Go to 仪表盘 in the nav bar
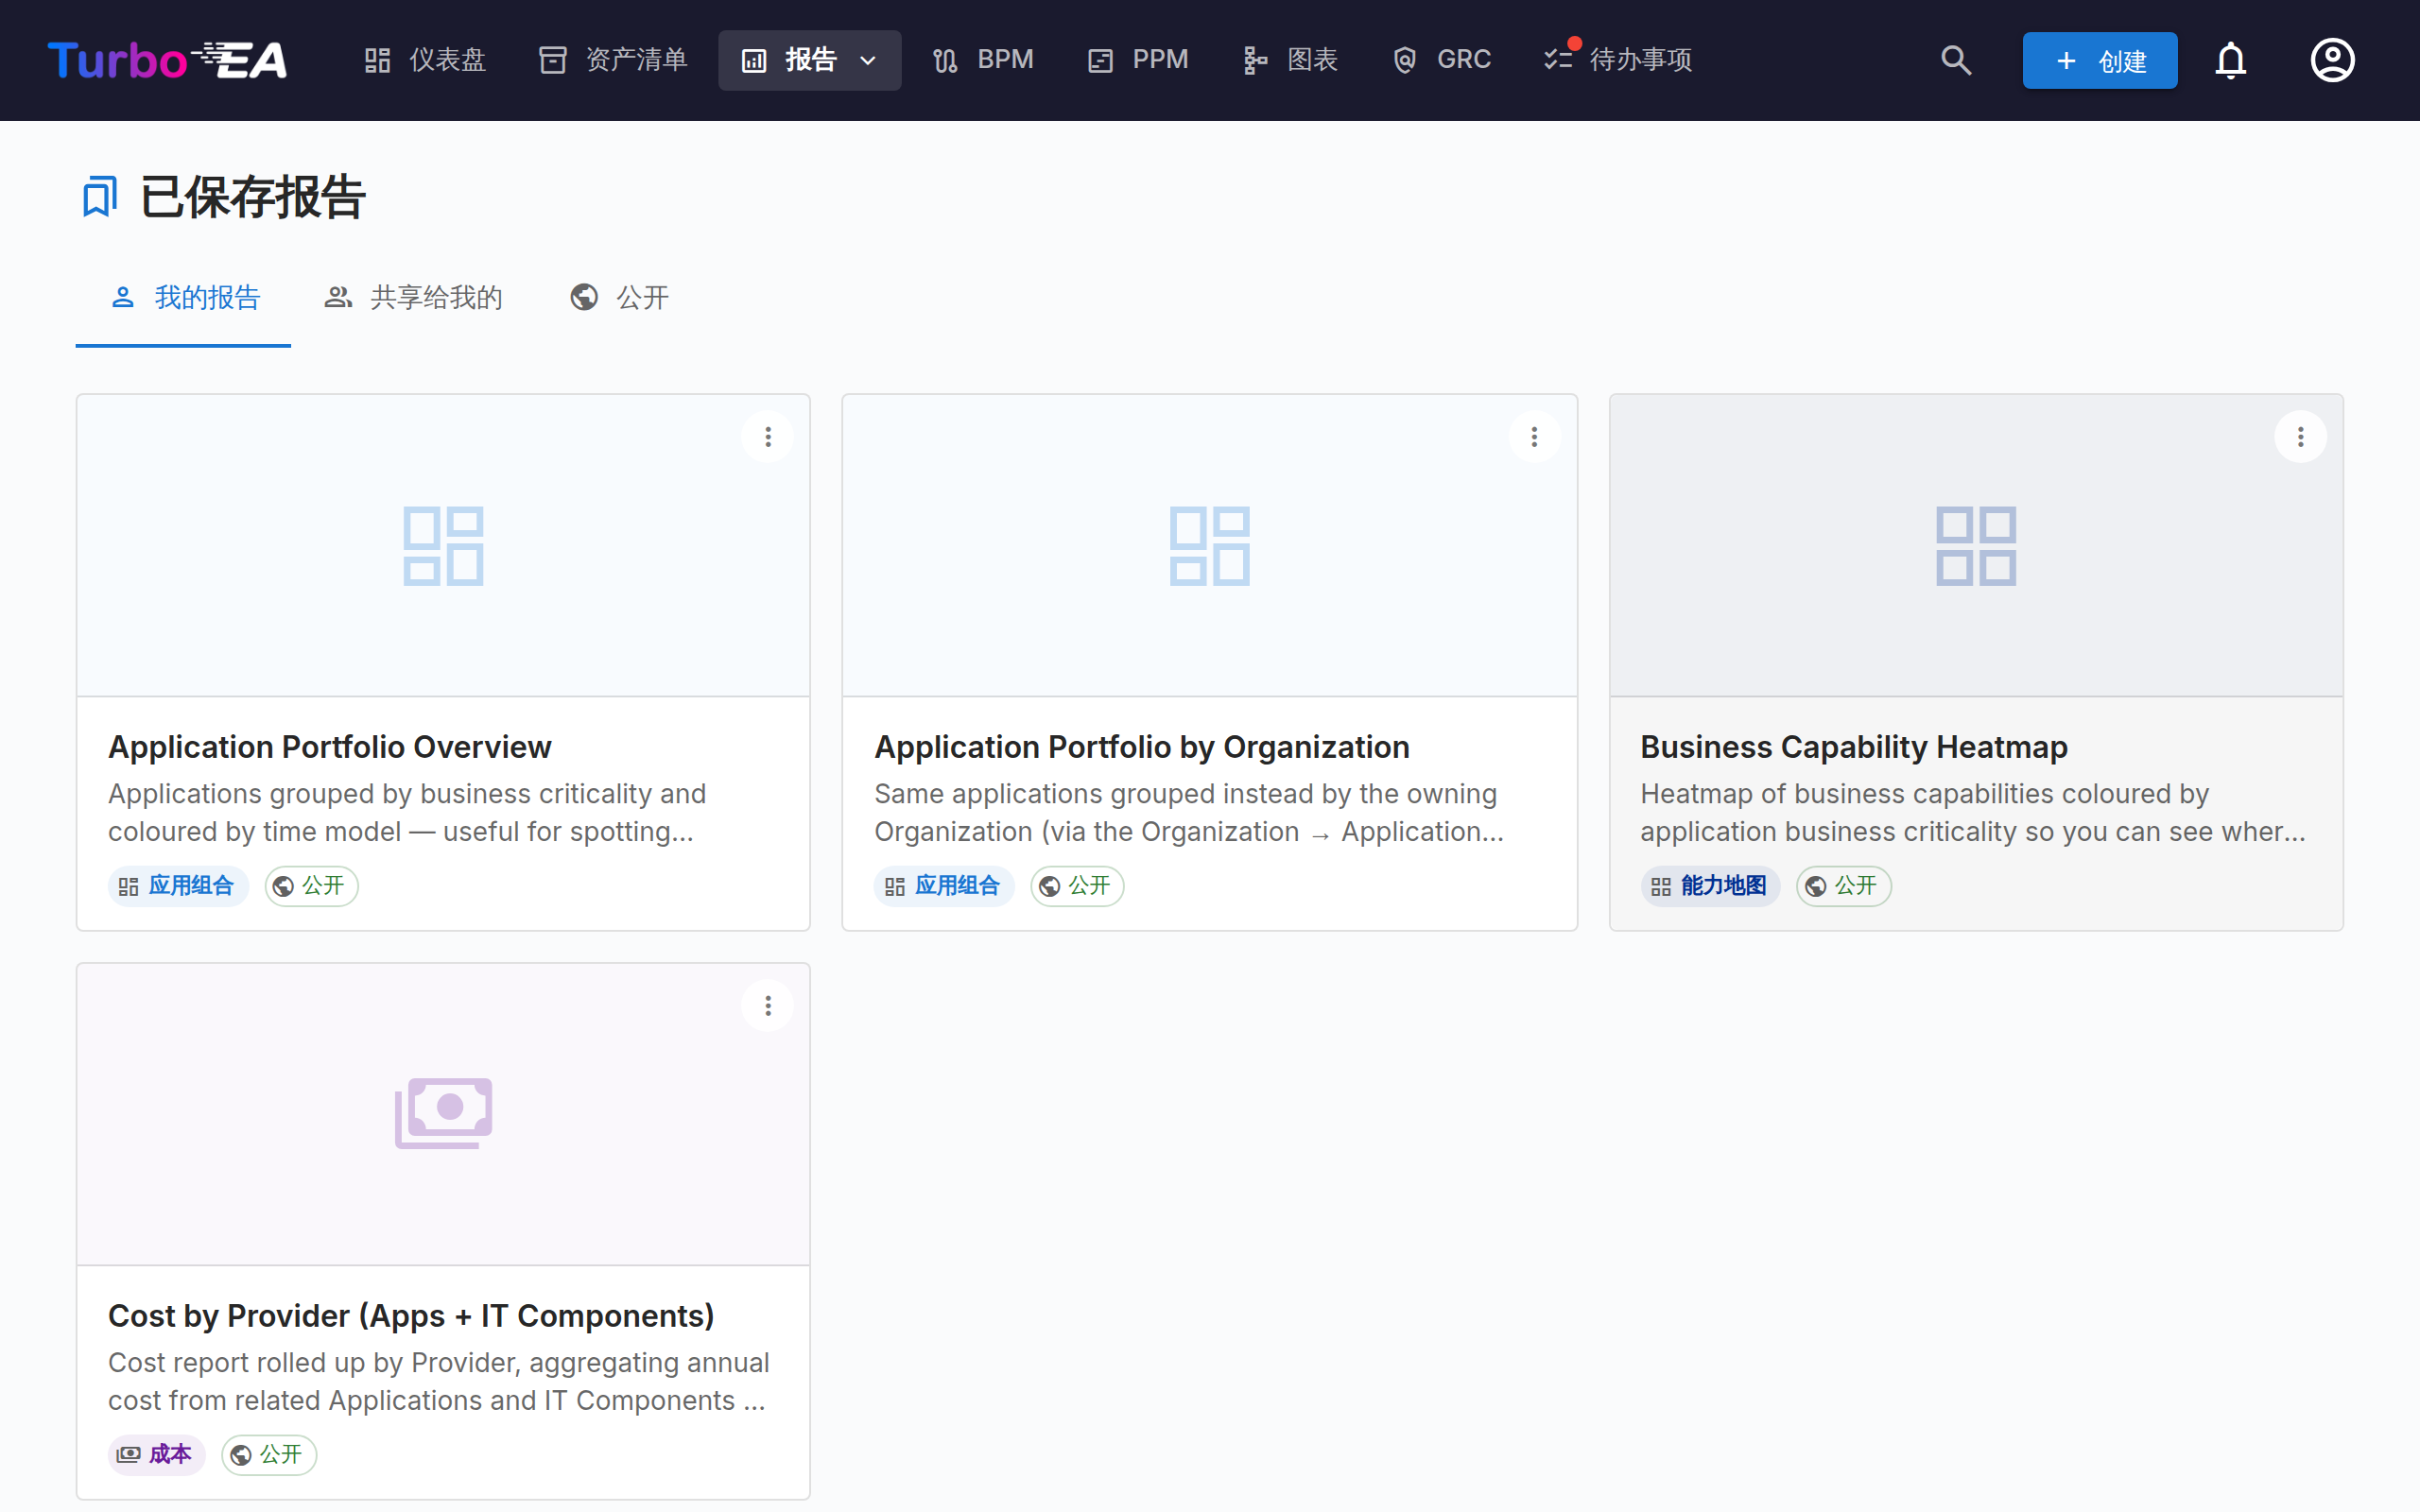The height and width of the screenshot is (1512, 2420). 425,60
